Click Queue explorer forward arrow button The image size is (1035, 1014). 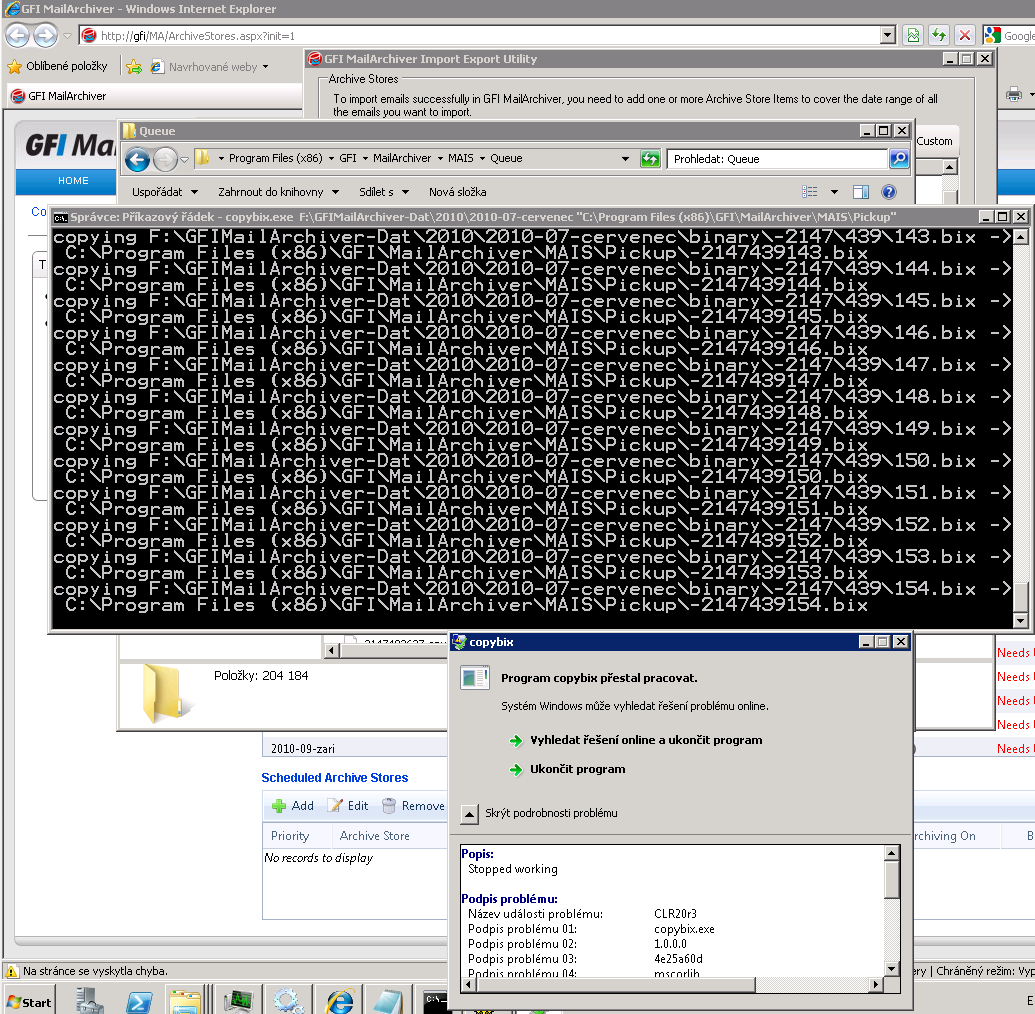(x=165, y=159)
